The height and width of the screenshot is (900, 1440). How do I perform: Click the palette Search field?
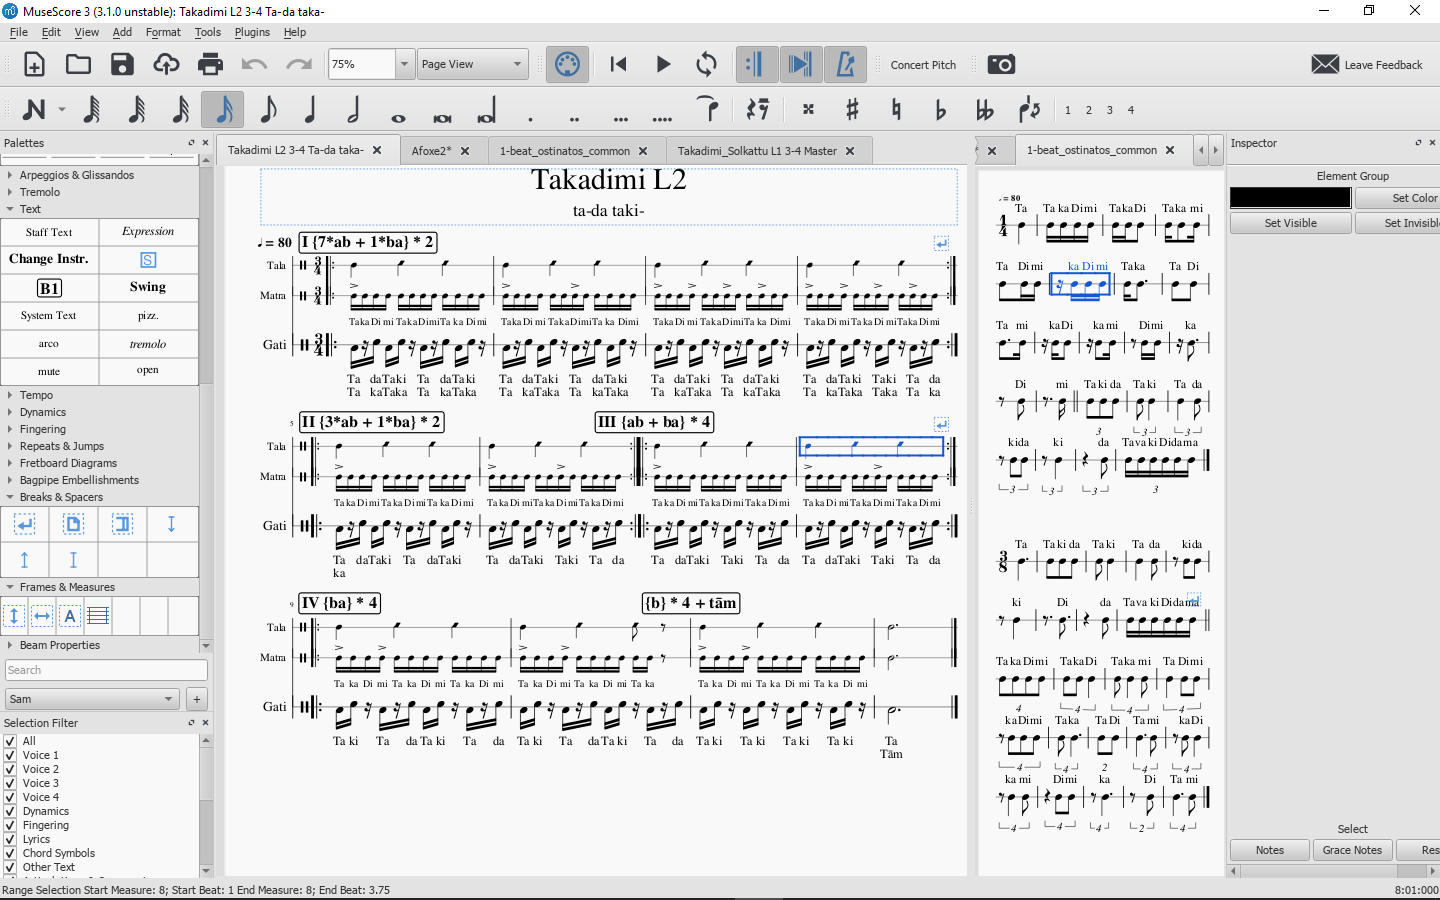point(106,670)
